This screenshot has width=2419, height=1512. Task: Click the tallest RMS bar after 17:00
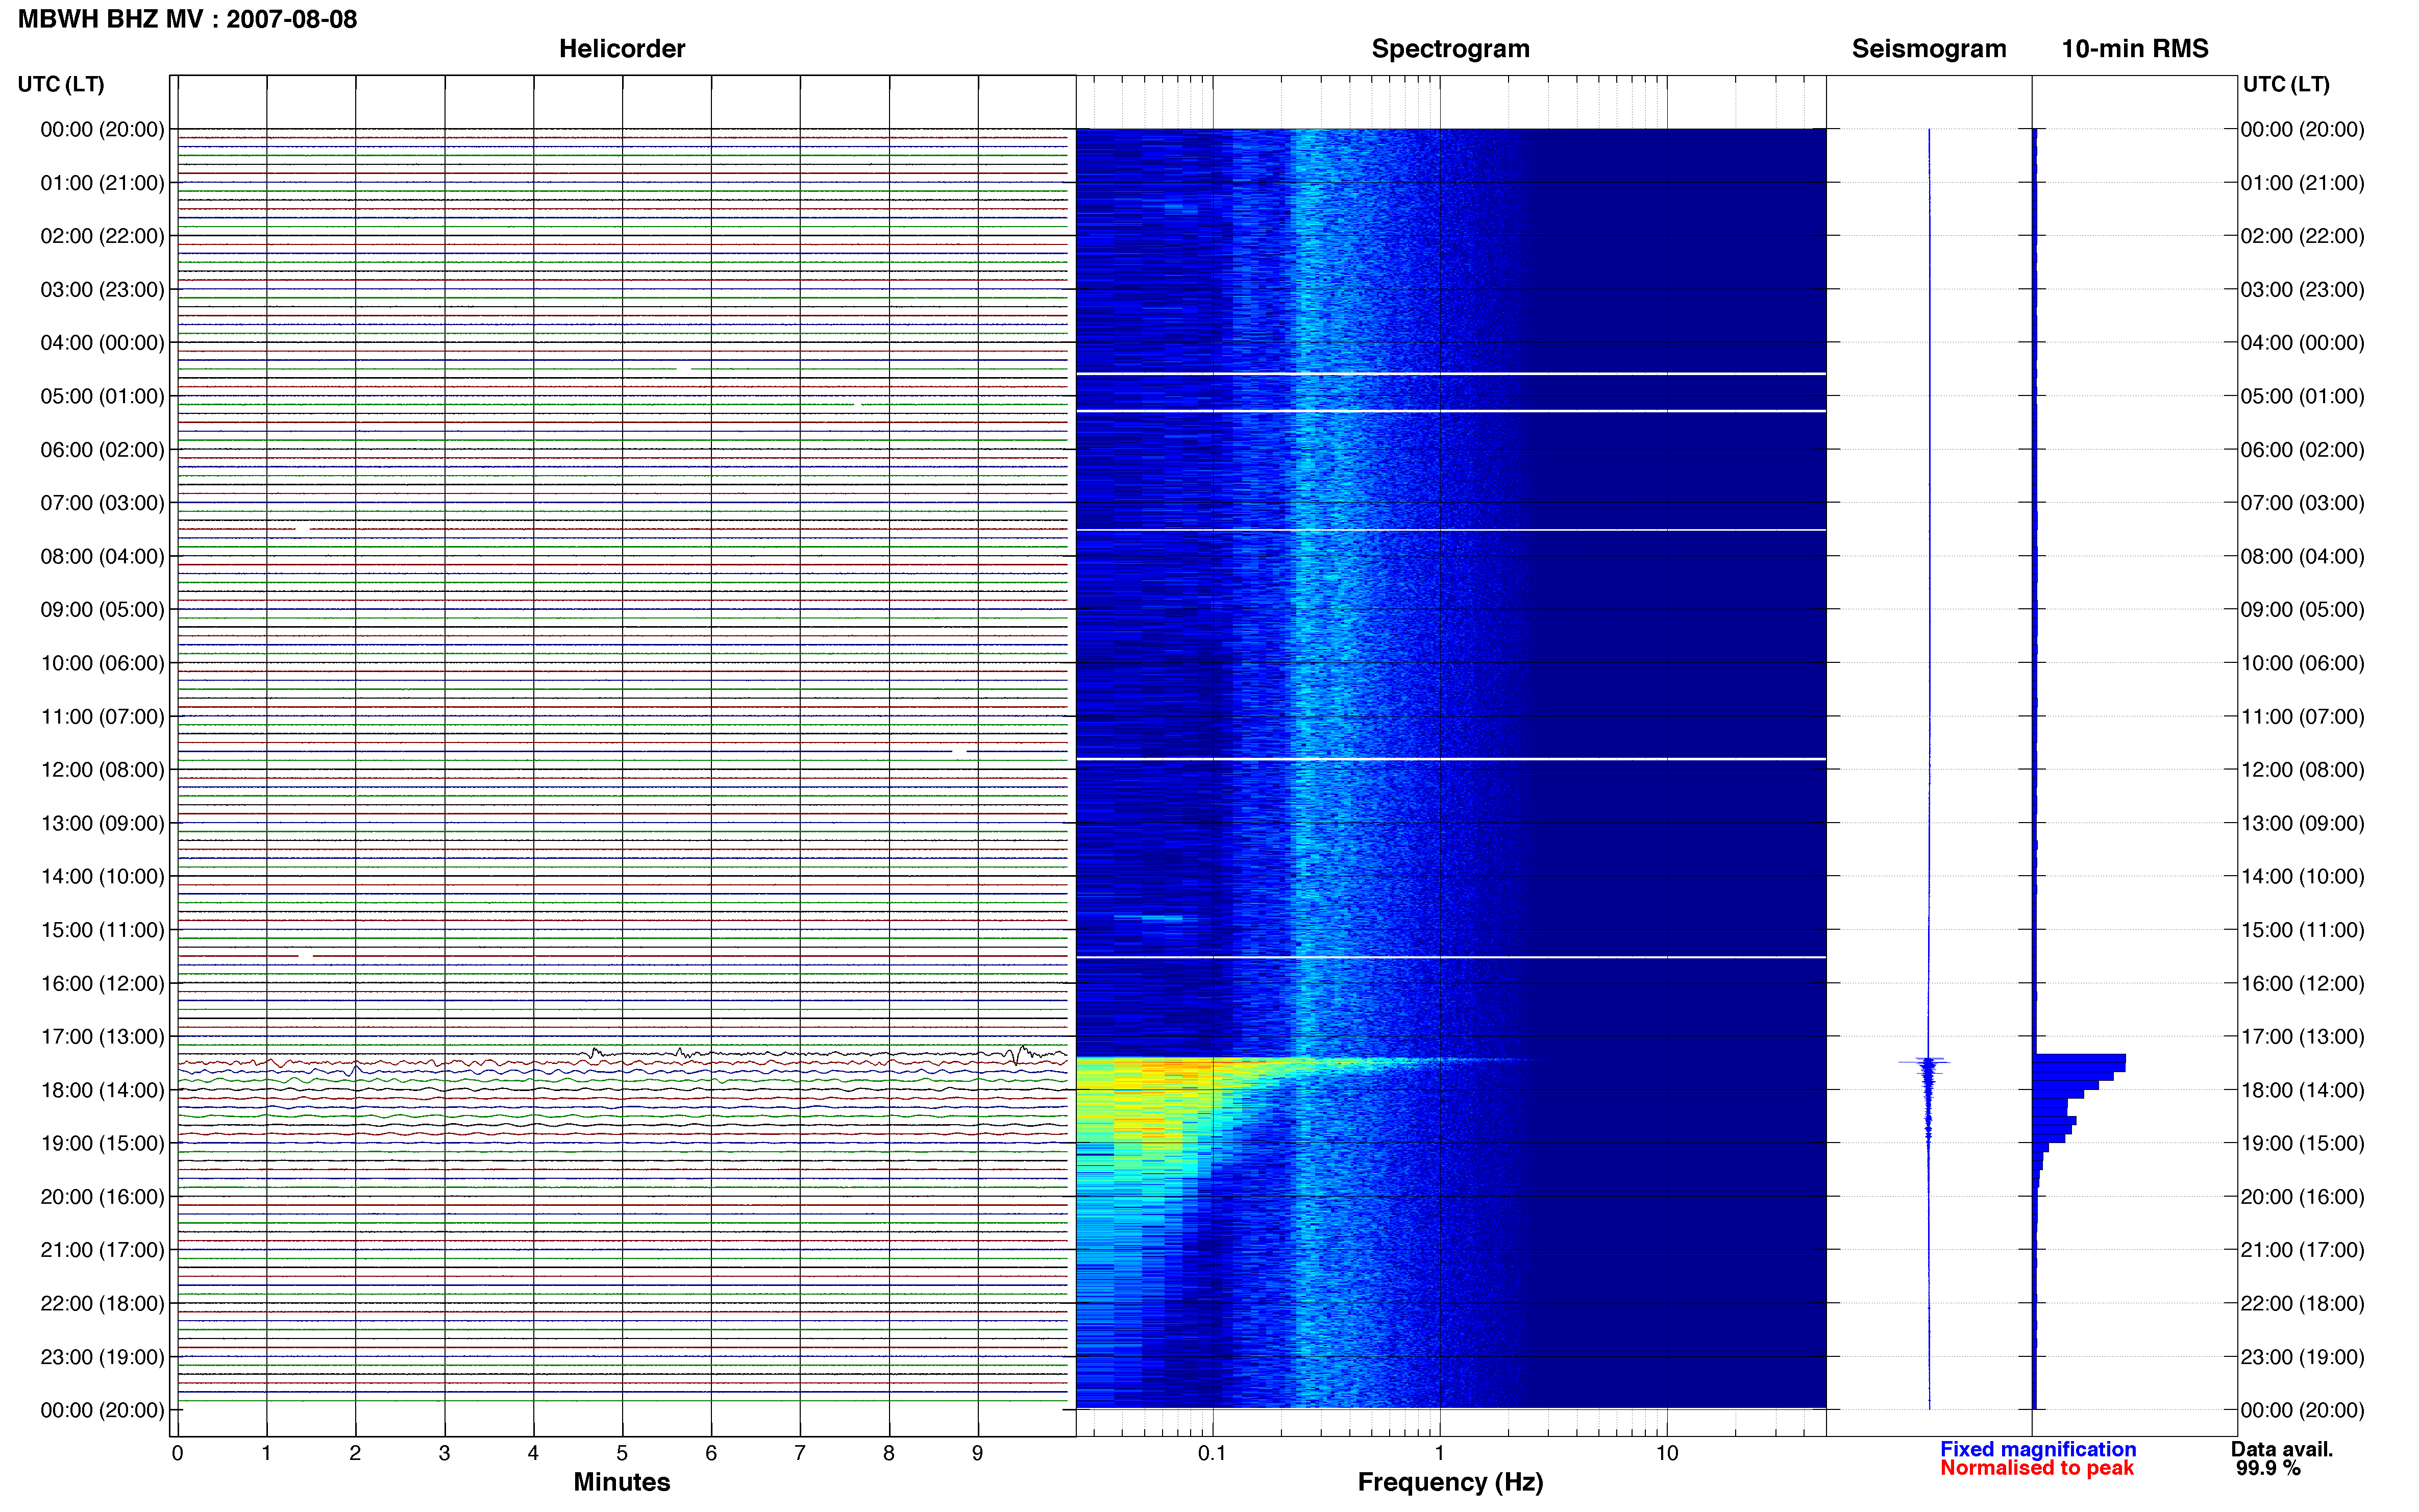pyautogui.click(x=2079, y=1059)
